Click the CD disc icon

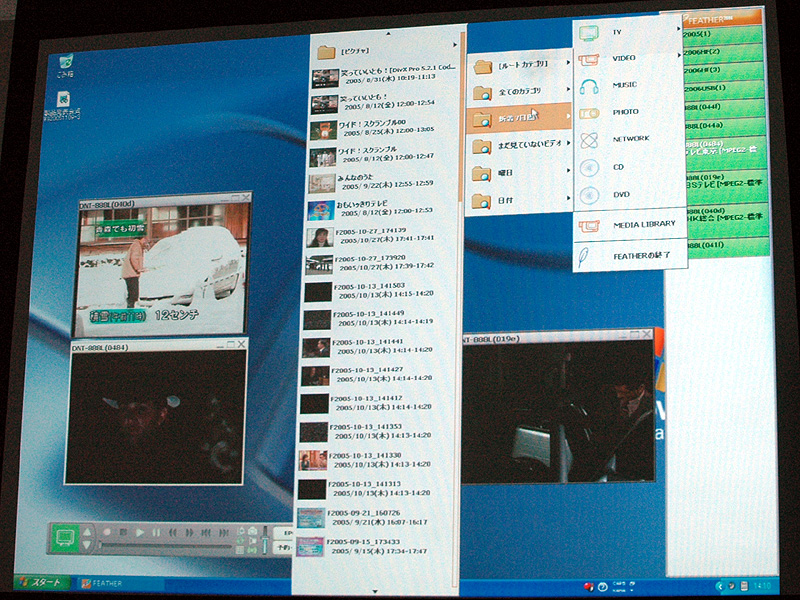coord(589,168)
